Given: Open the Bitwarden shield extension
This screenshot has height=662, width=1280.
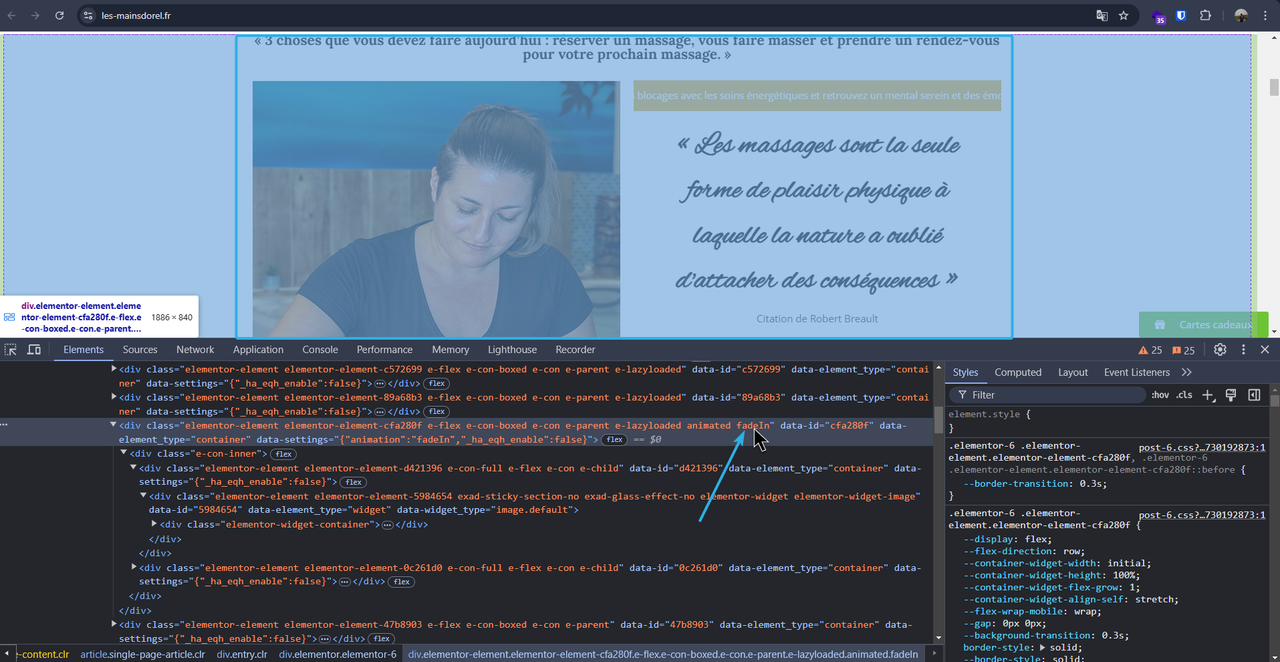Looking at the screenshot, I should 1181,16.
